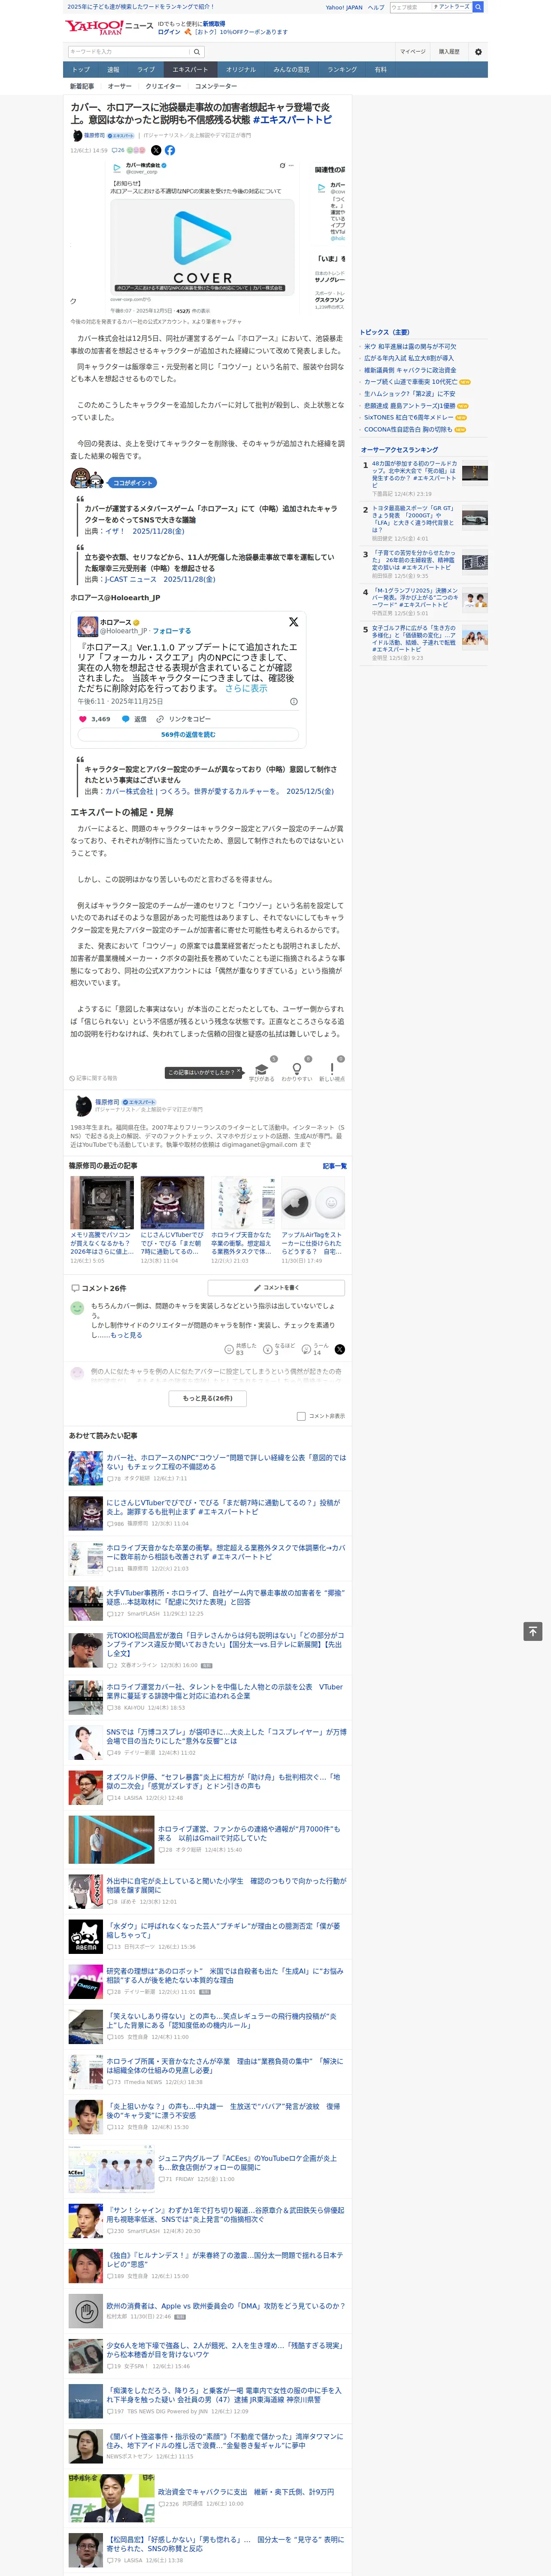
Task: React 共感した on first comment
Action: (241, 1349)
